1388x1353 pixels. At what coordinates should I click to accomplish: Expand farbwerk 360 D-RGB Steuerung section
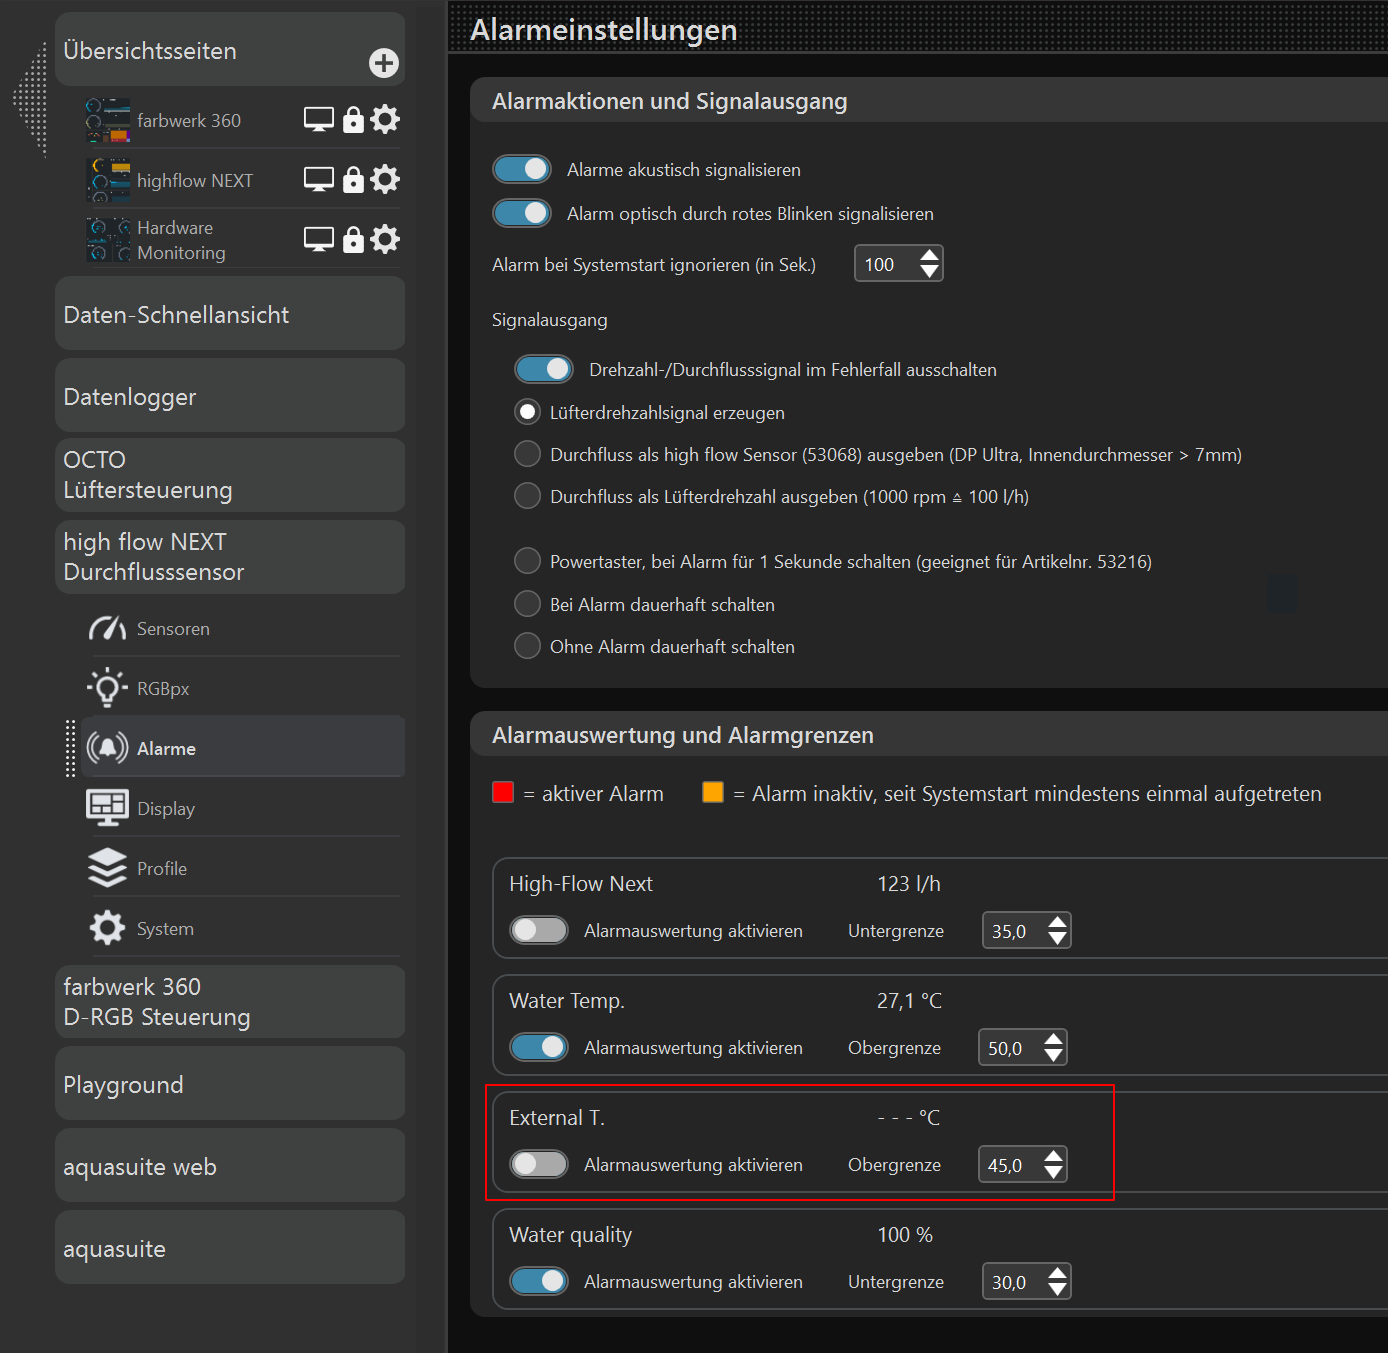(x=230, y=1002)
